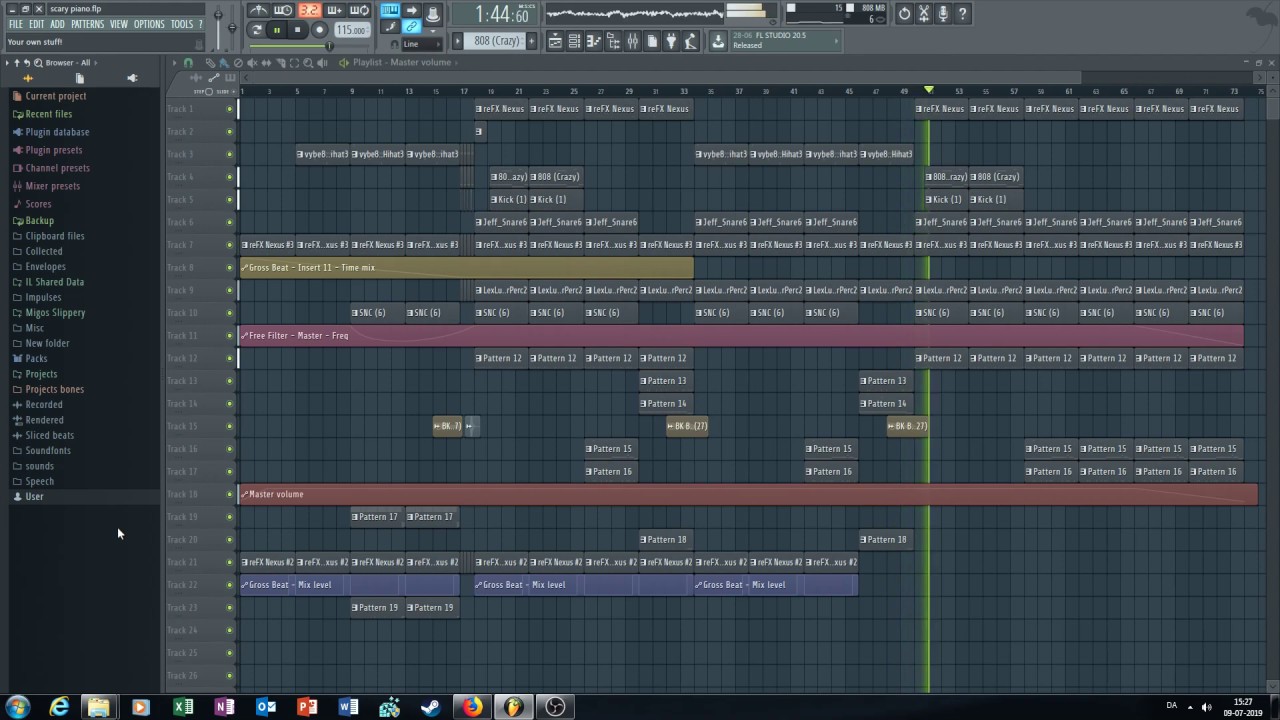The width and height of the screenshot is (1280, 720).
Task: Open the plugin picker (plug icon)
Action: tap(672, 41)
